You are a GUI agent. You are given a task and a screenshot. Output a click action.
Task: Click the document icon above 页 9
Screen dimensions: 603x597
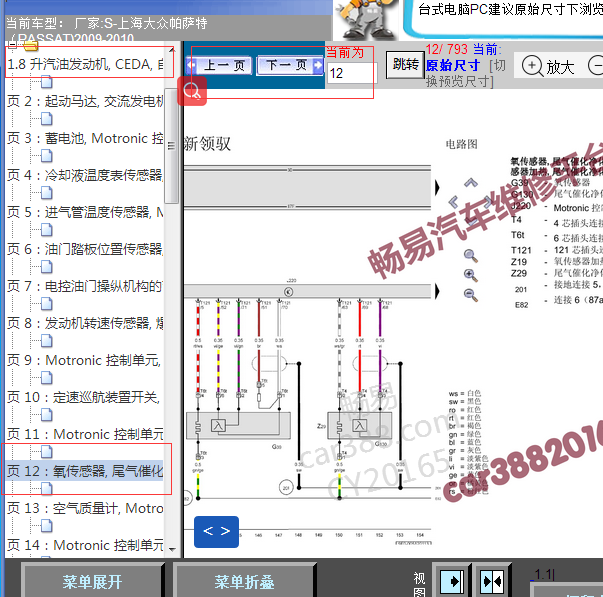pos(47,341)
